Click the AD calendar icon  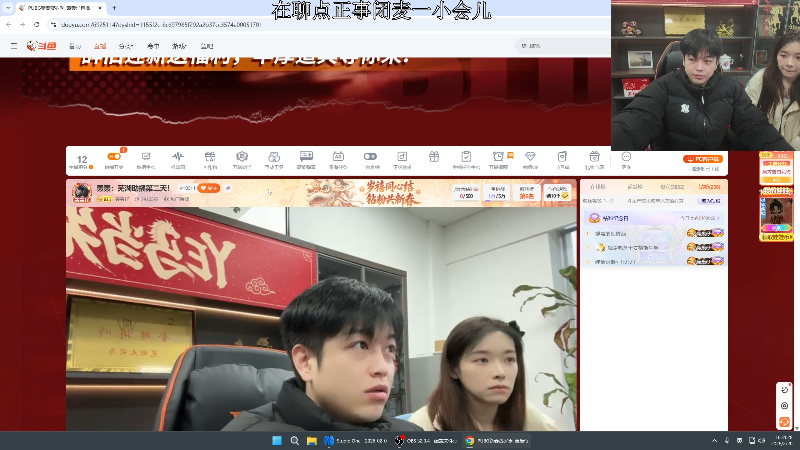pos(338,157)
